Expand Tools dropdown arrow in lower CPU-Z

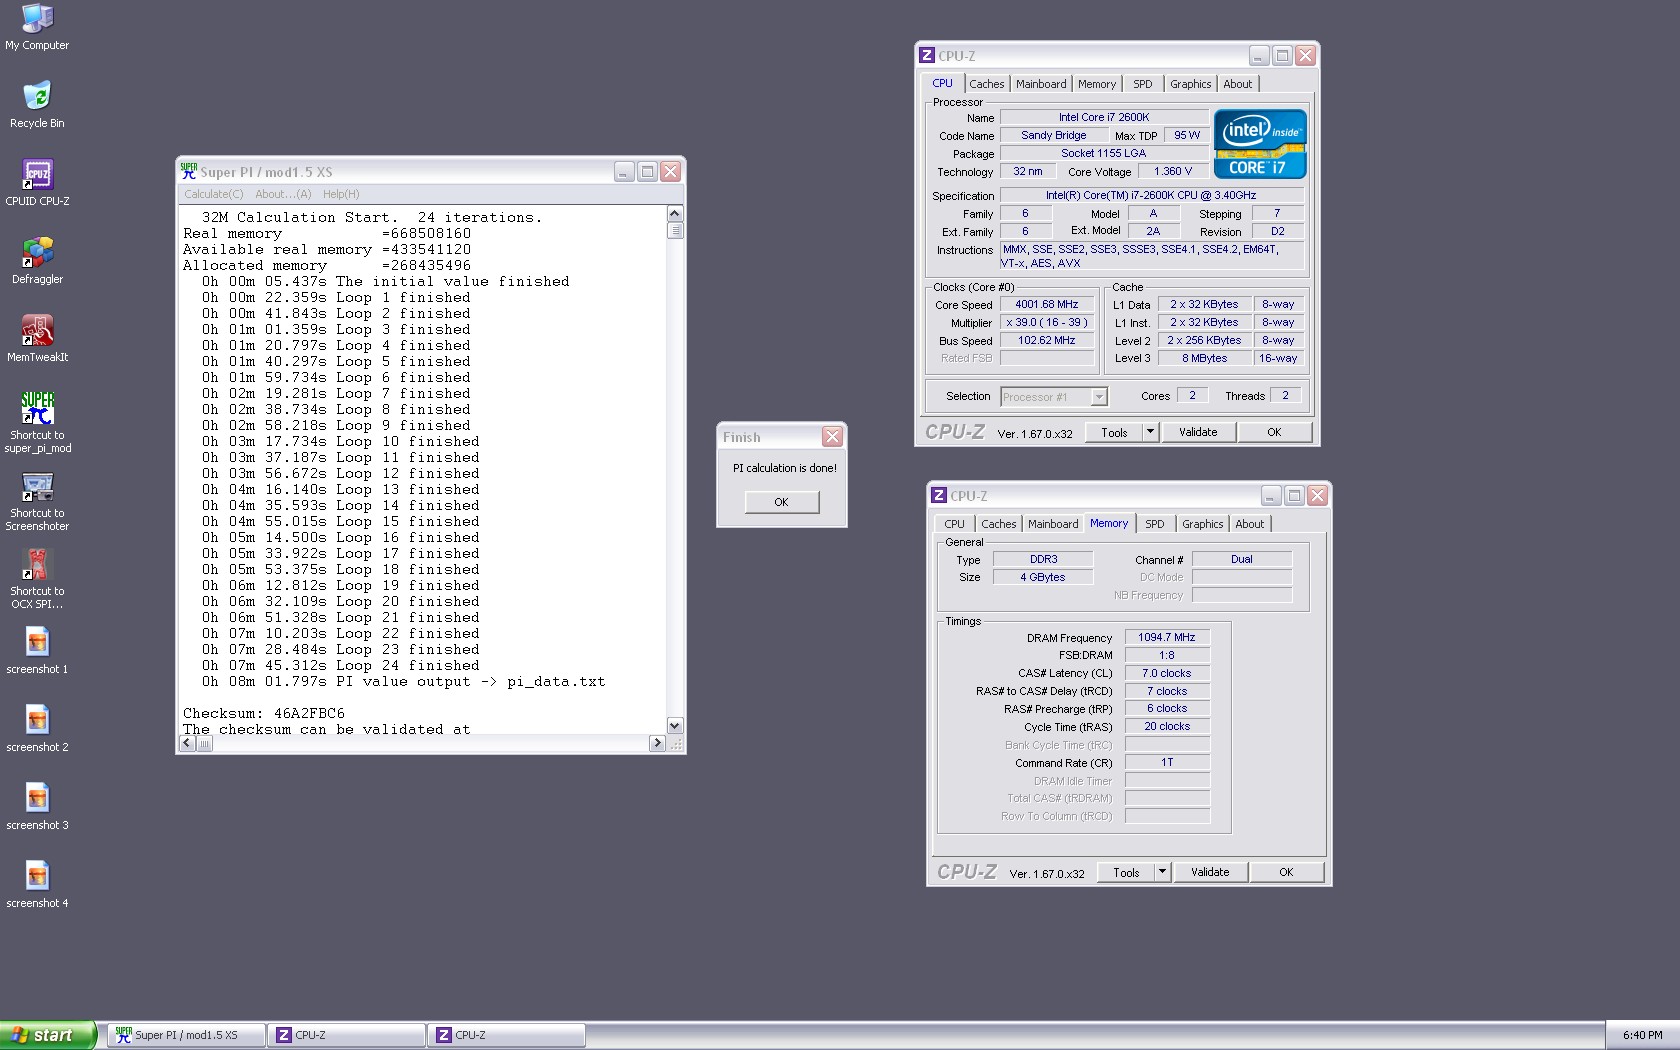pos(1162,872)
